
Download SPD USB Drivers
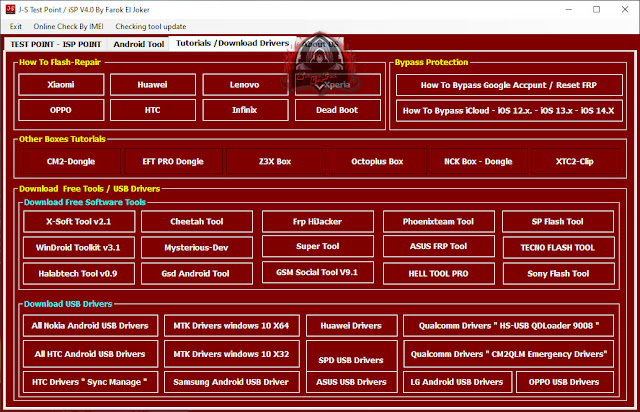(351, 356)
